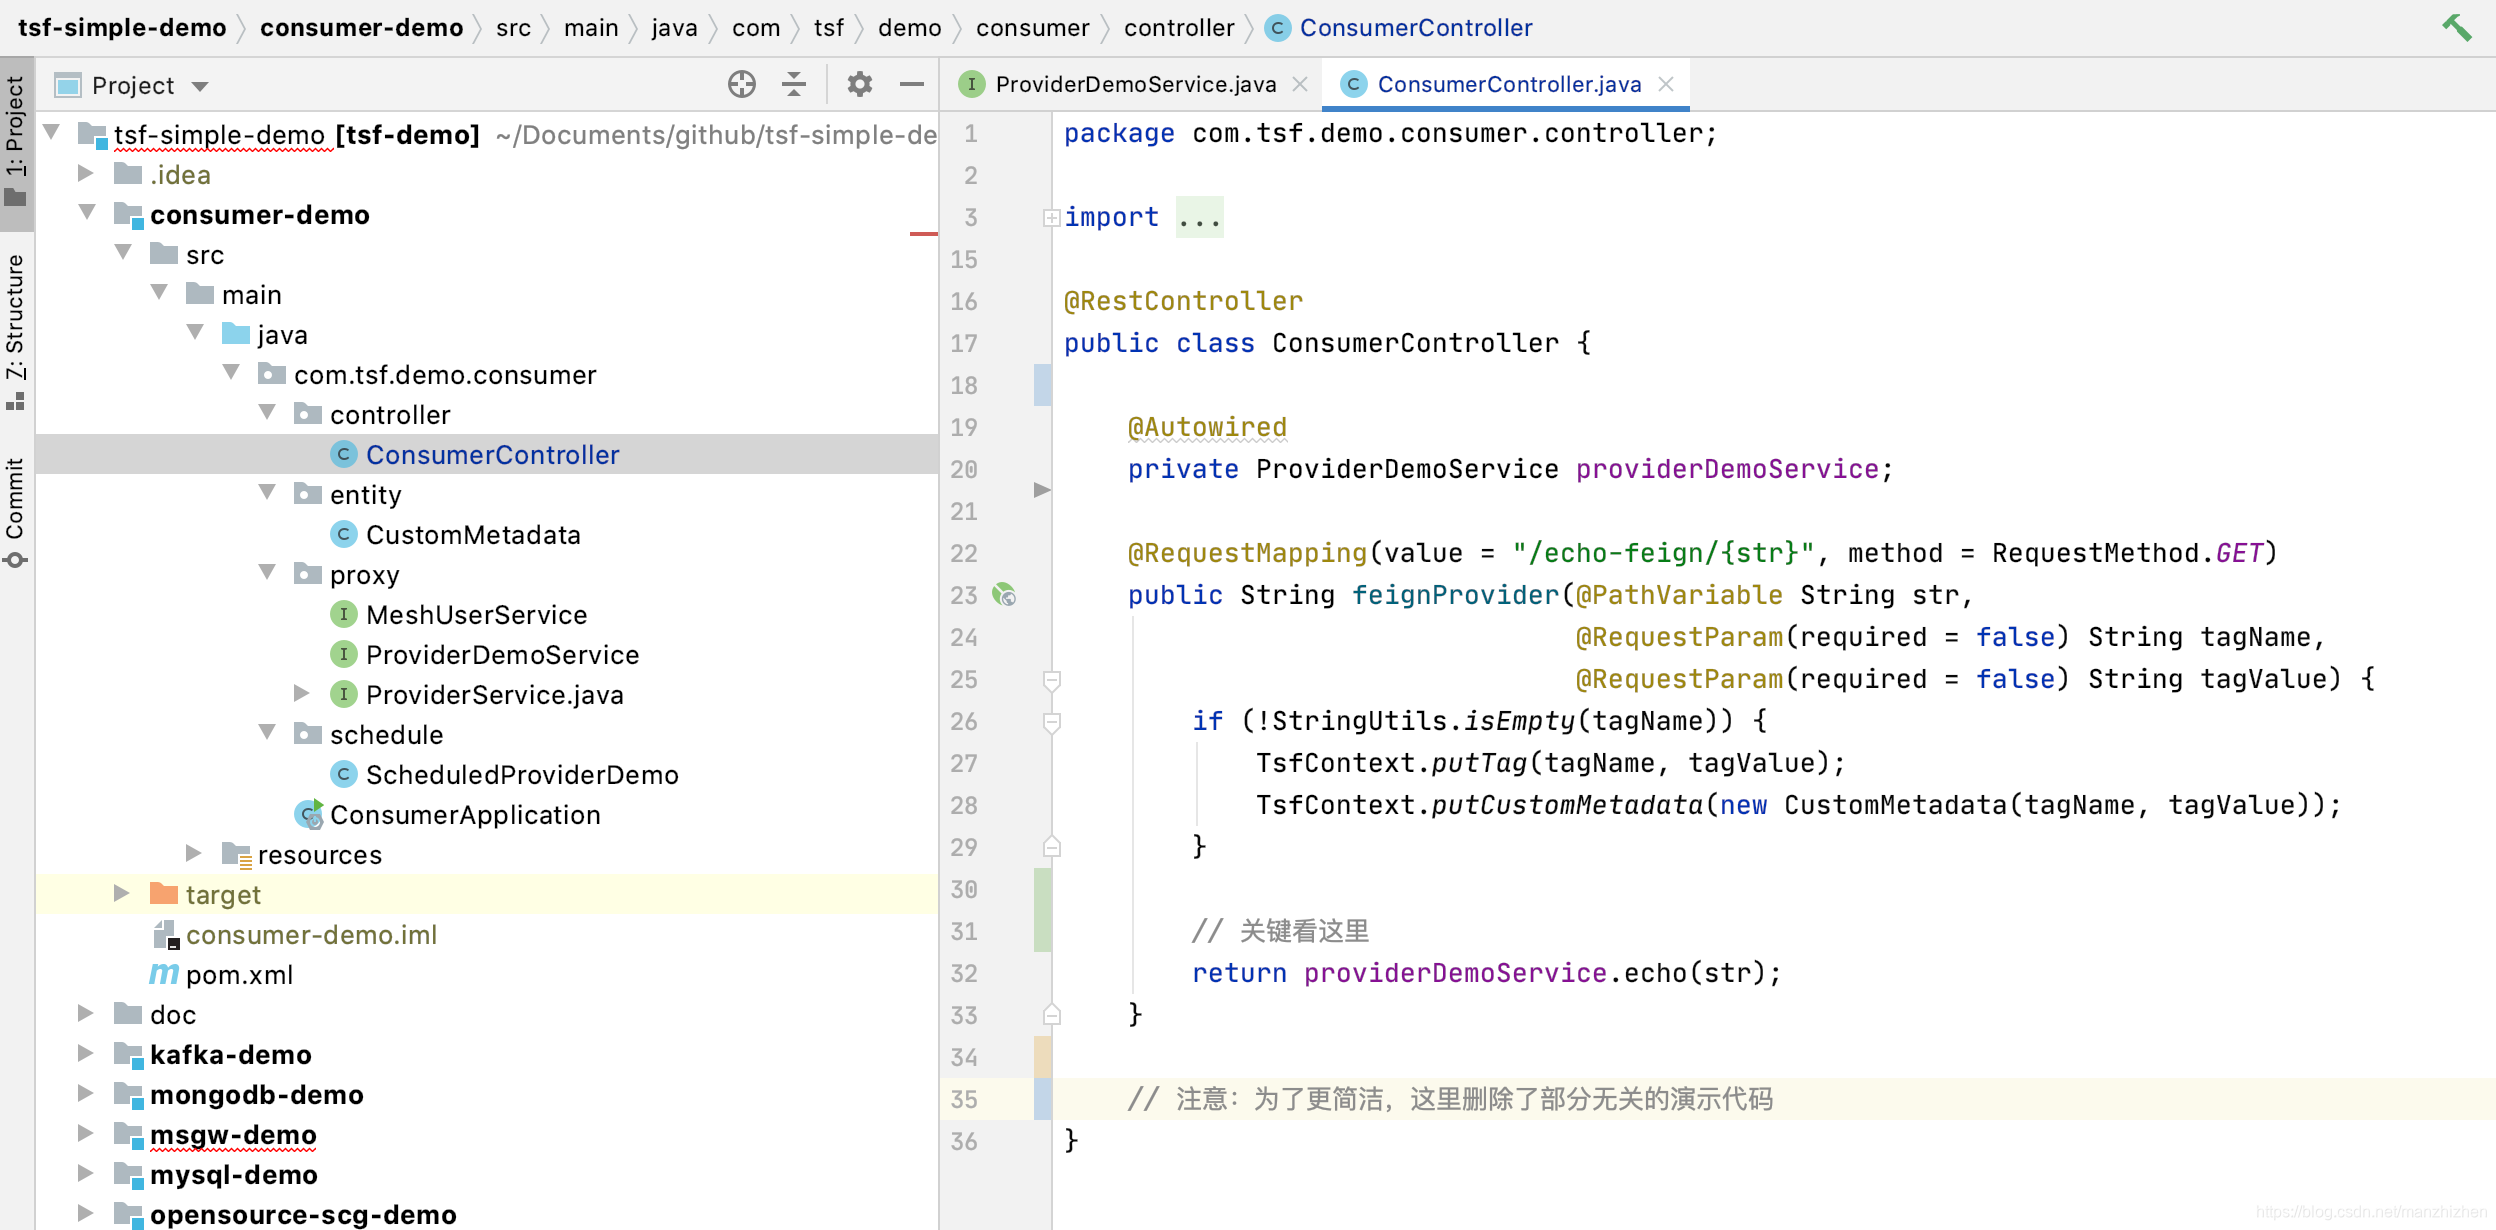Close the ConsumerController.java tab

point(1666,85)
